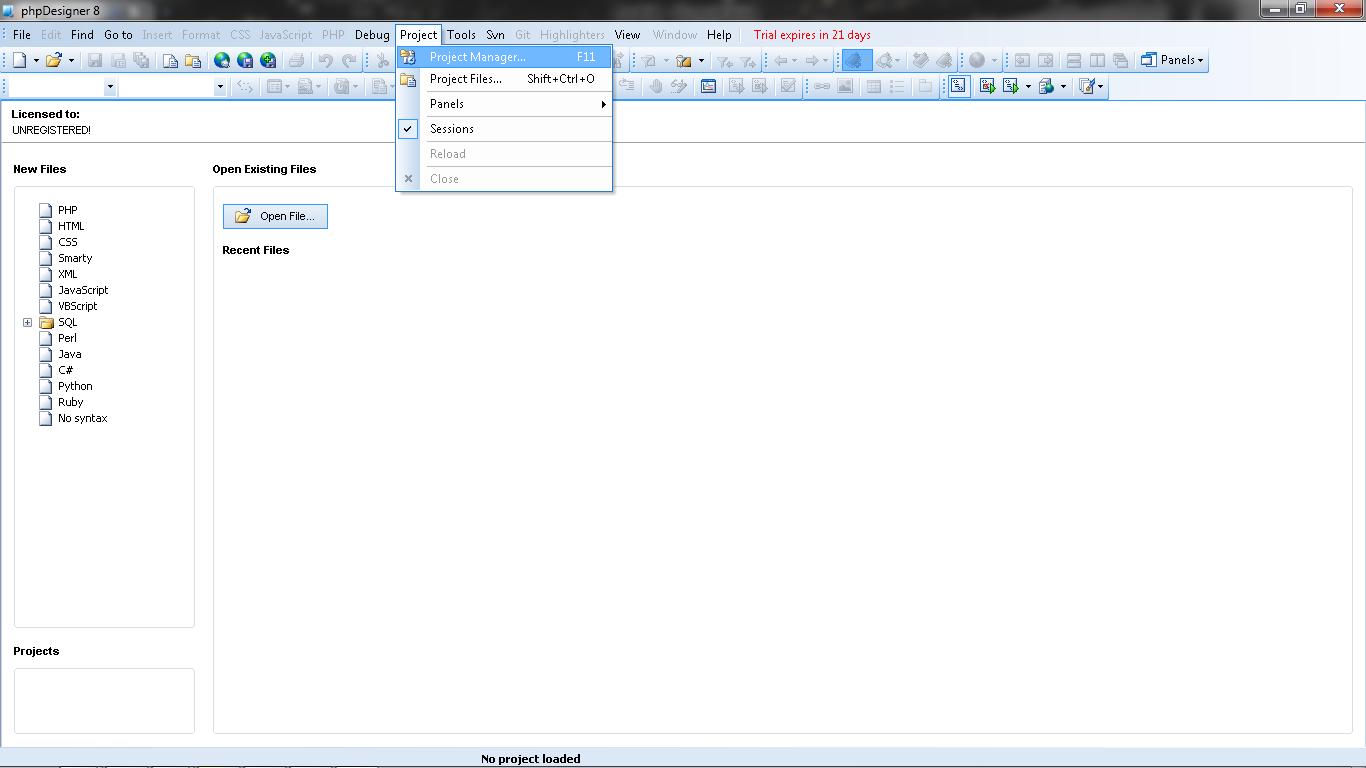
Task: Open the first empty toolbar combo box
Action: pyautogui.click(x=61, y=87)
